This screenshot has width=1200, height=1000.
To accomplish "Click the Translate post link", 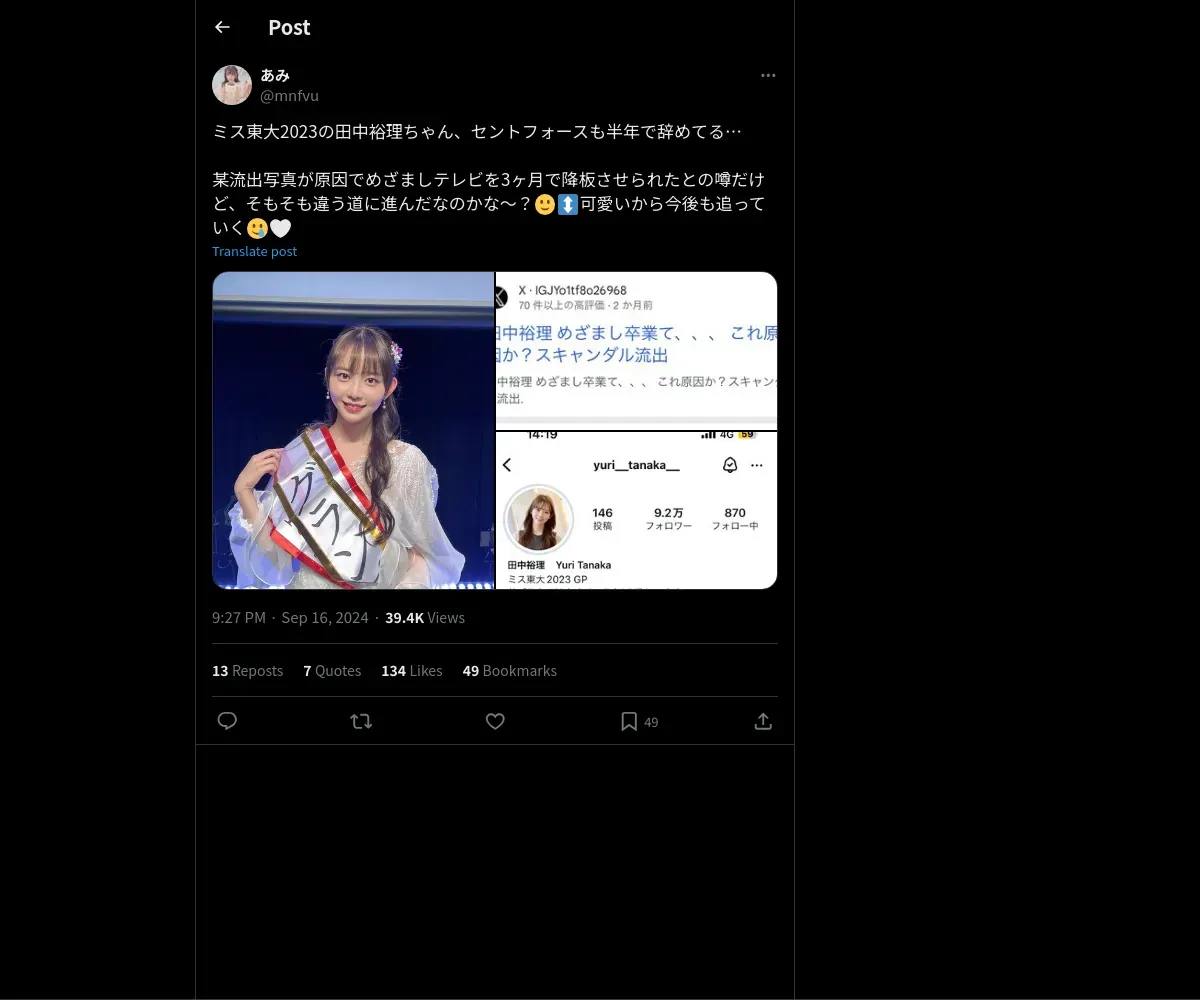I will point(254,251).
